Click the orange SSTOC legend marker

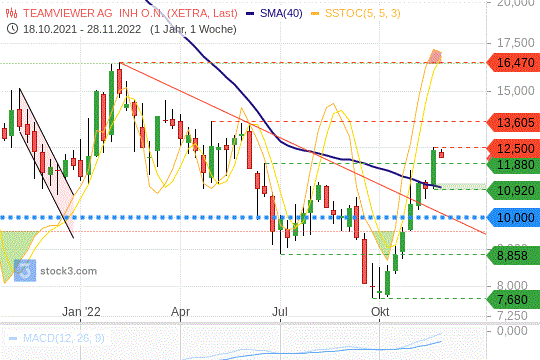(x=315, y=14)
